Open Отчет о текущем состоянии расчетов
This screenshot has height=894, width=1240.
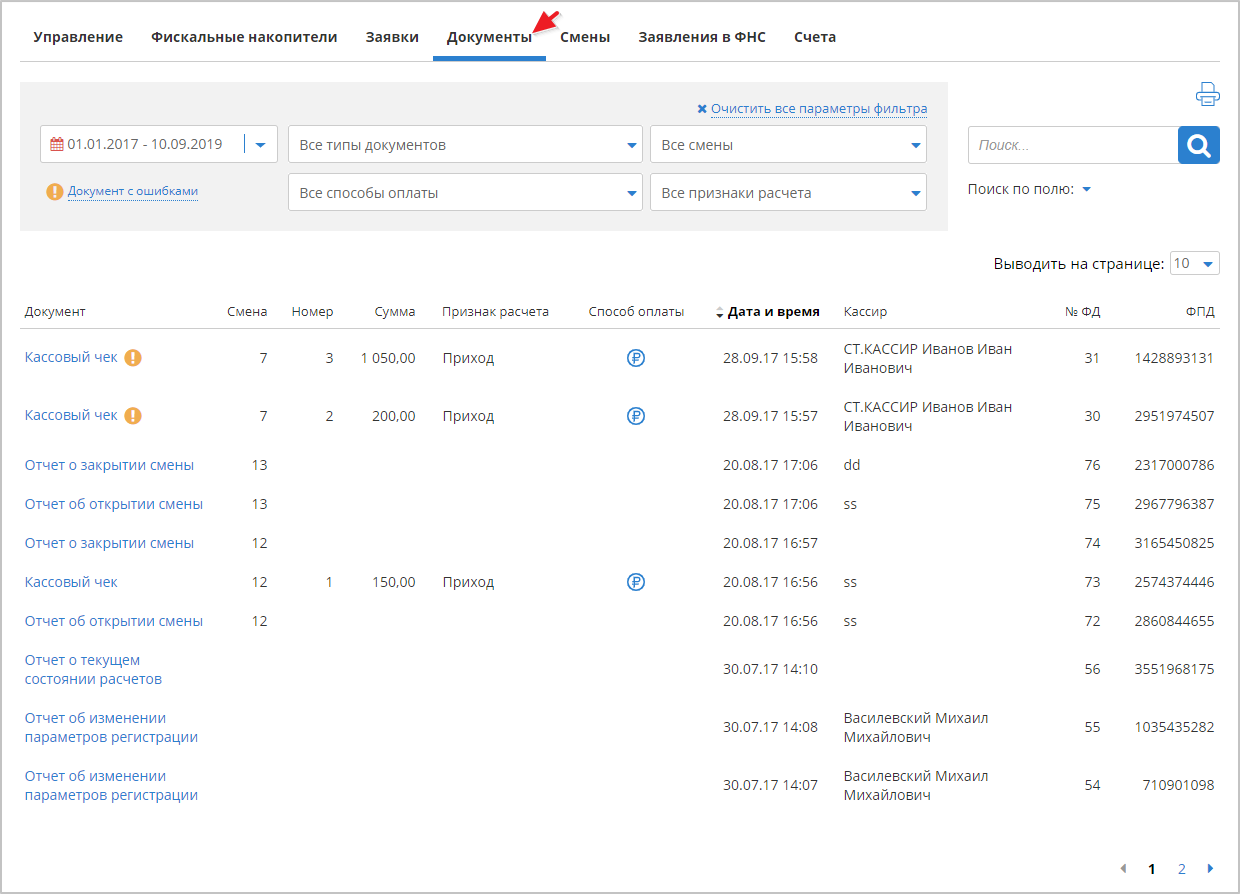tap(93, 670)
